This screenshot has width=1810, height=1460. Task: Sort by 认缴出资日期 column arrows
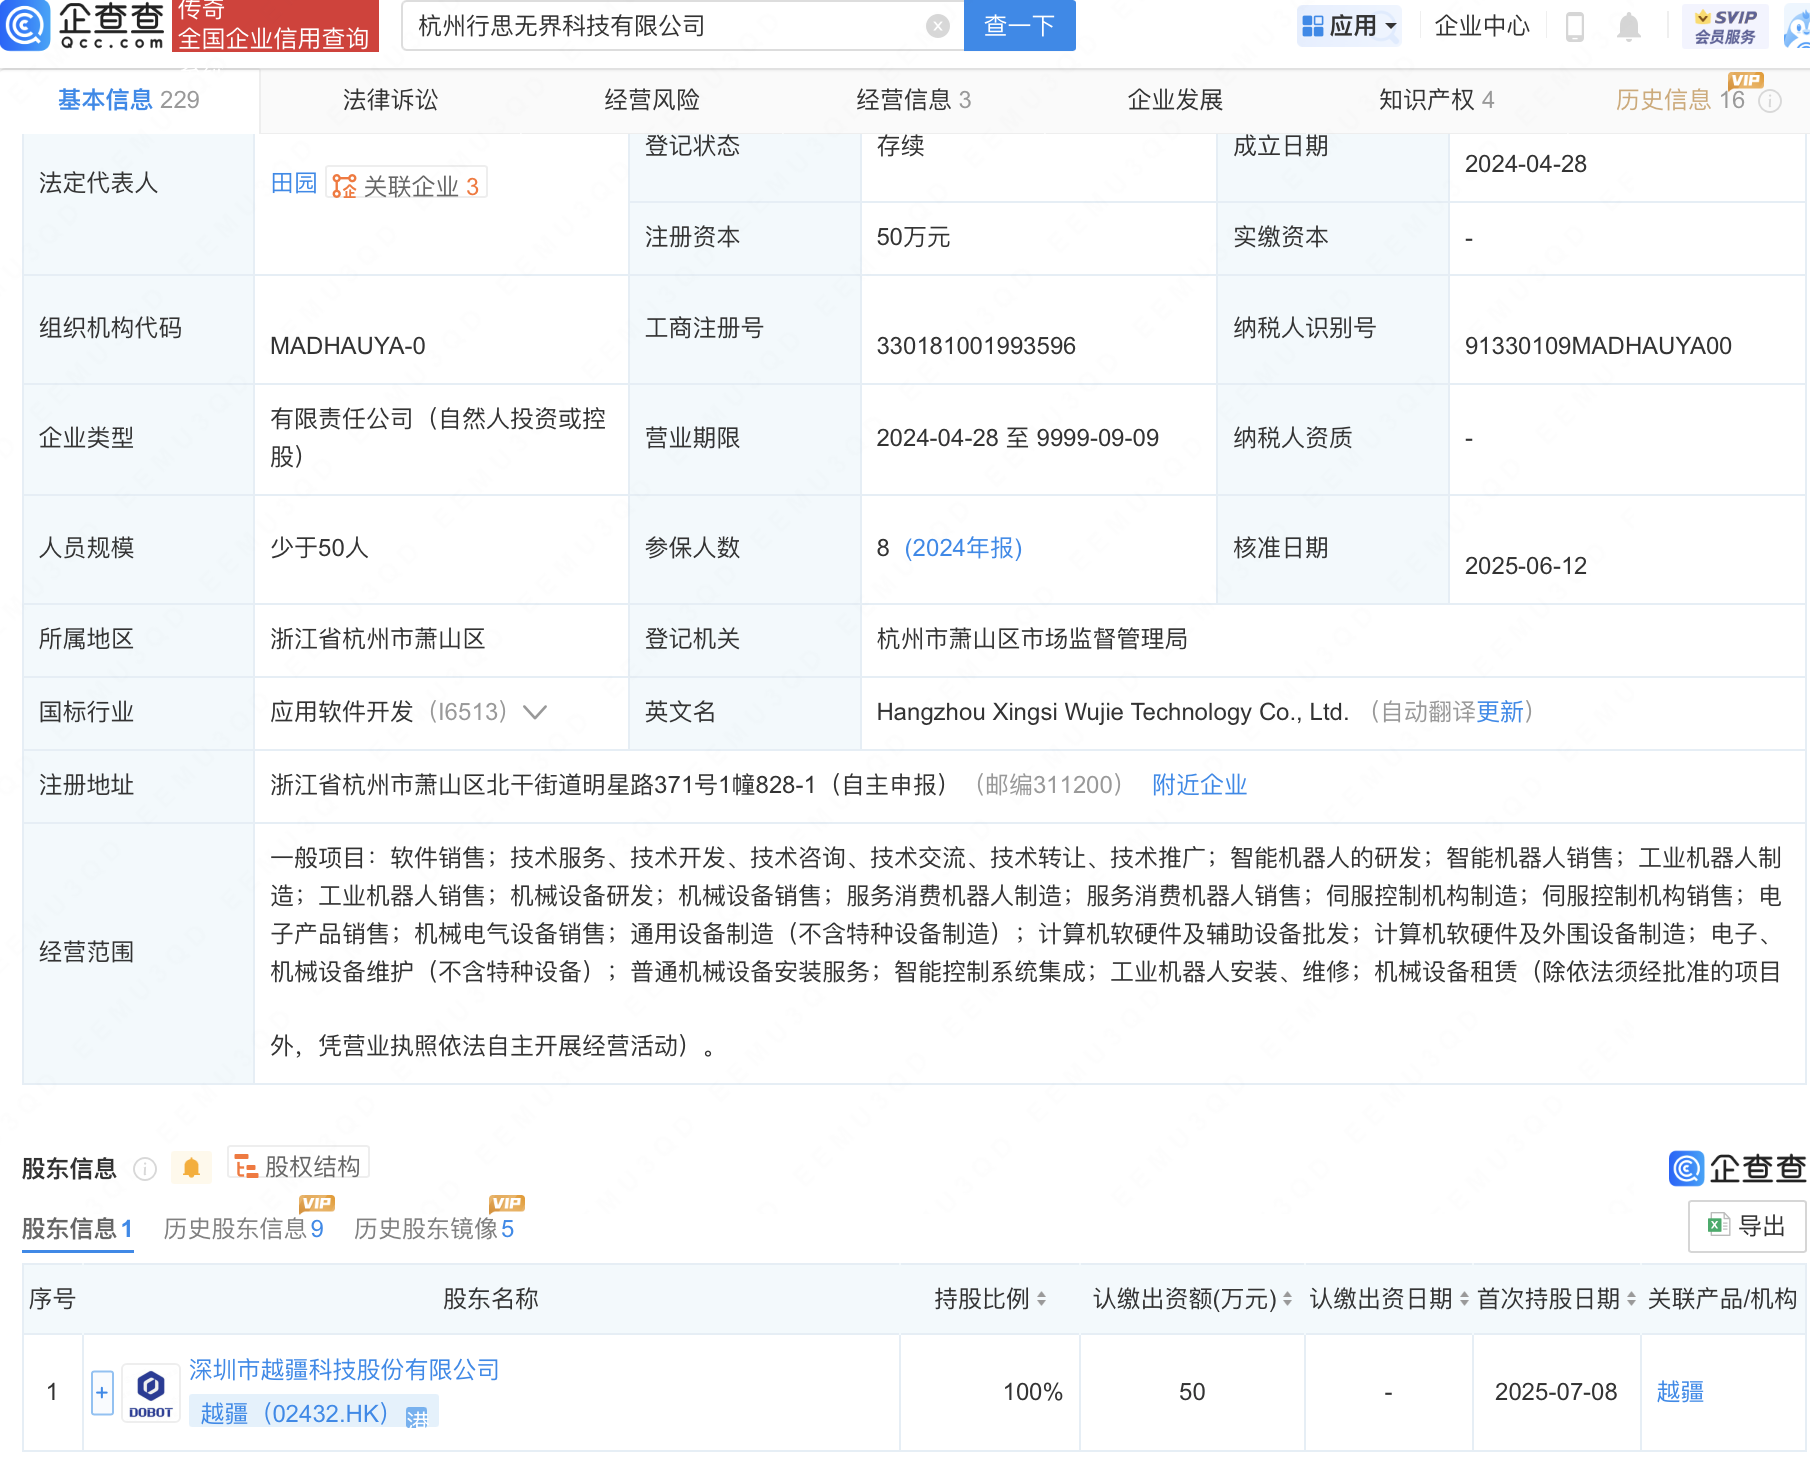1464,1299
